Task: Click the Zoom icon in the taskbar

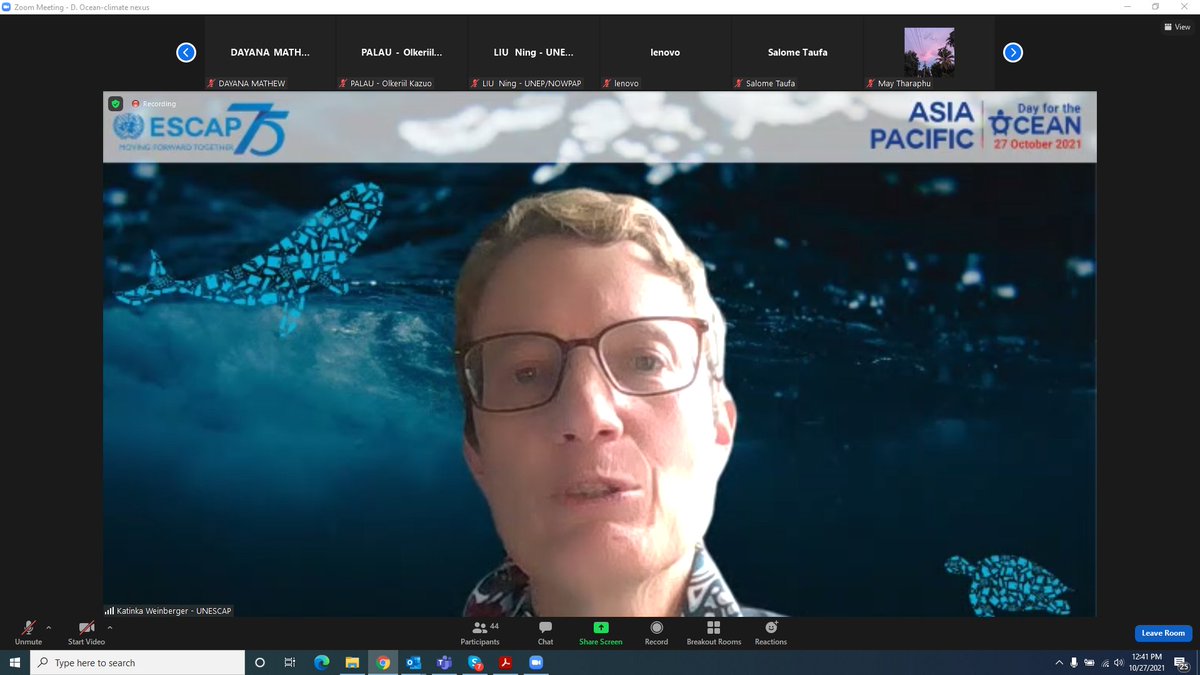Action: point(535,662)
